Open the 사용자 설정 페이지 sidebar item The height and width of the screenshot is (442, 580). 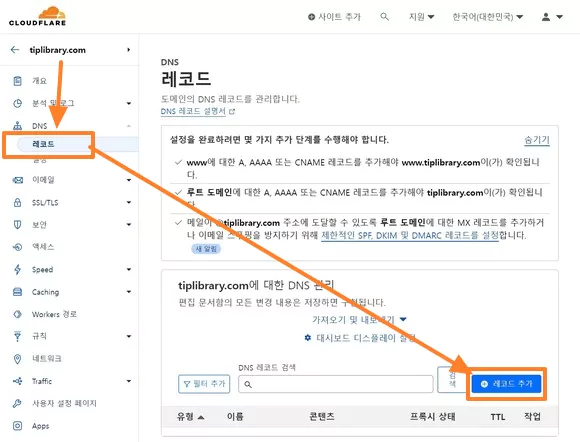click(x=64, y=403)
